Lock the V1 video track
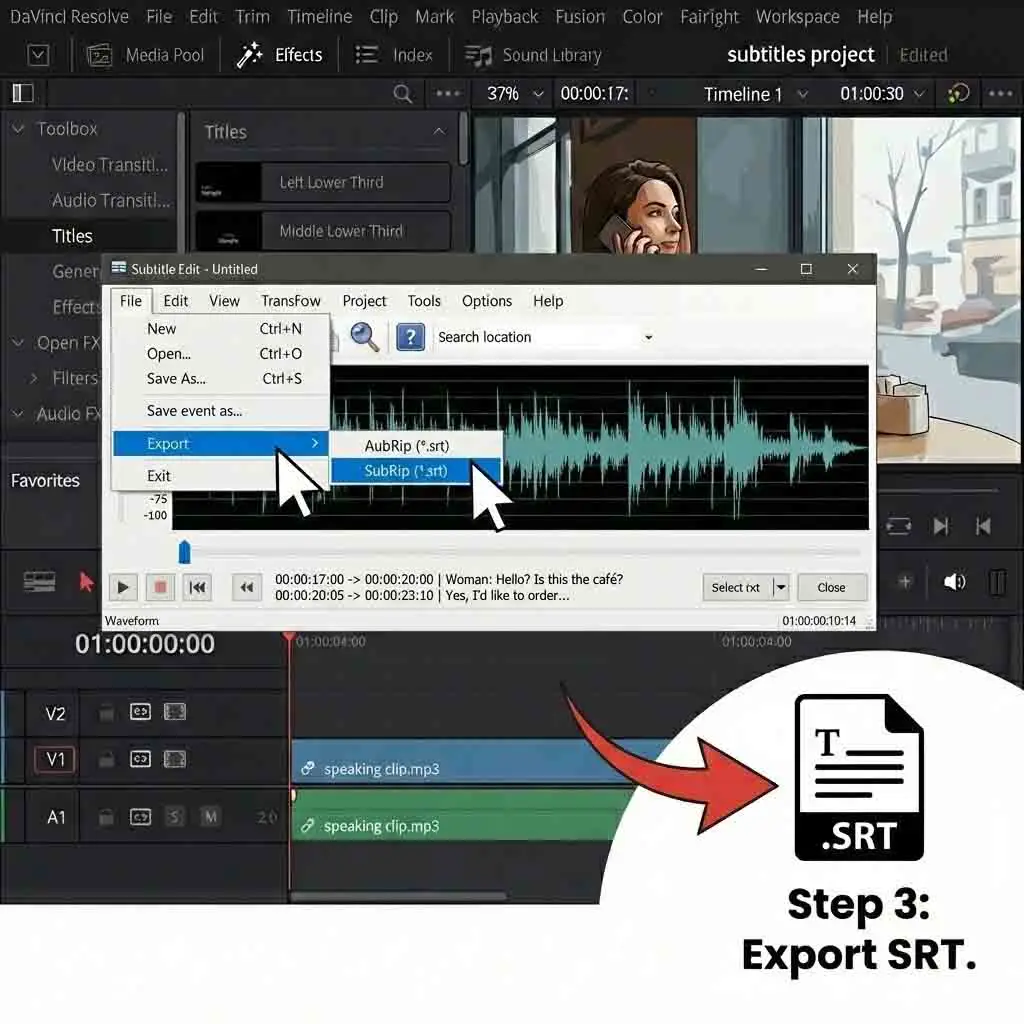This screenshot has width=1024, height=1024. click(x=106, y=759)
